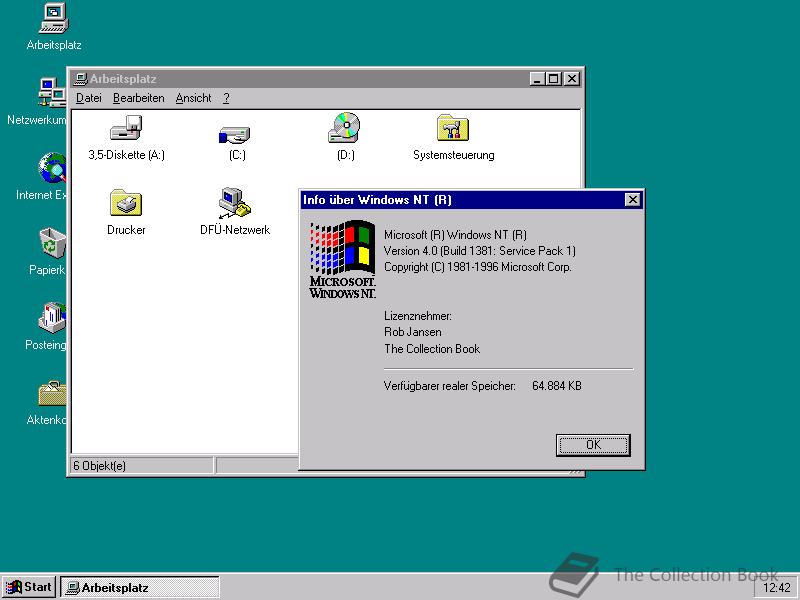Open the Bearbeiten menu

(139, 98)
